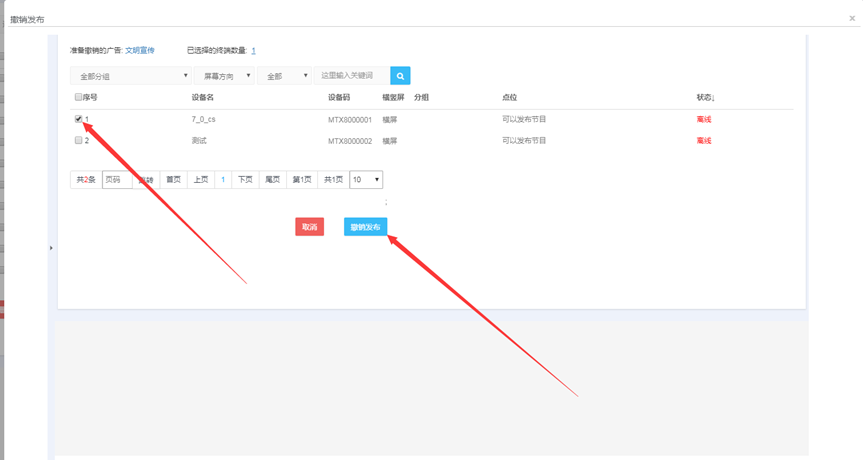Go to 首页 first page
The image size is (863, 460).
click(x=174, y=180)
